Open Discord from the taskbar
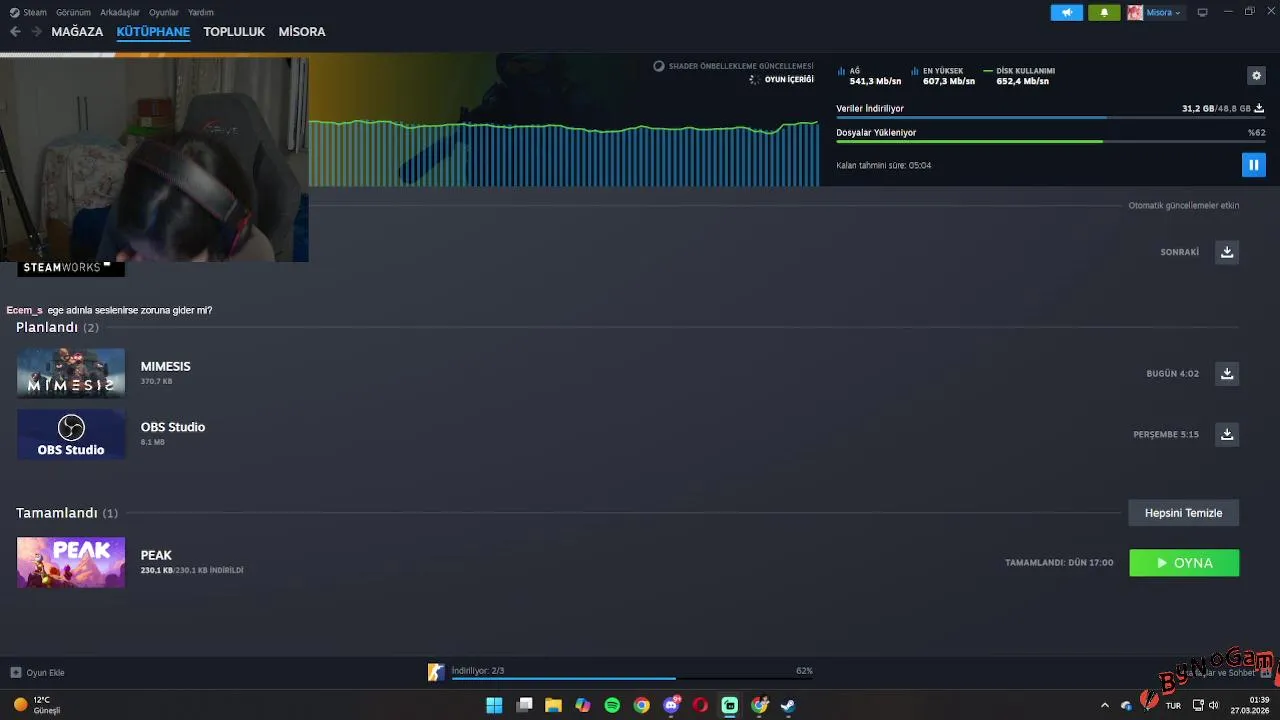Screen dimensions: 1280x720 (671, 705)
